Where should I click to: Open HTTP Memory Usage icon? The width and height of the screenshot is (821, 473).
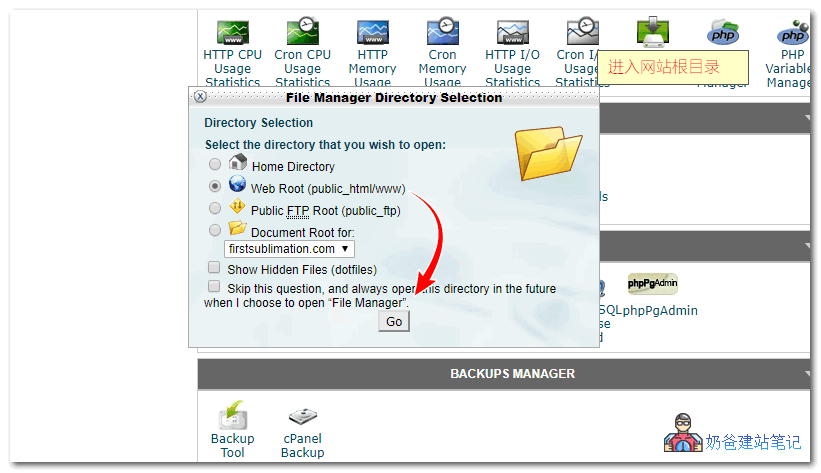[372, 33]
